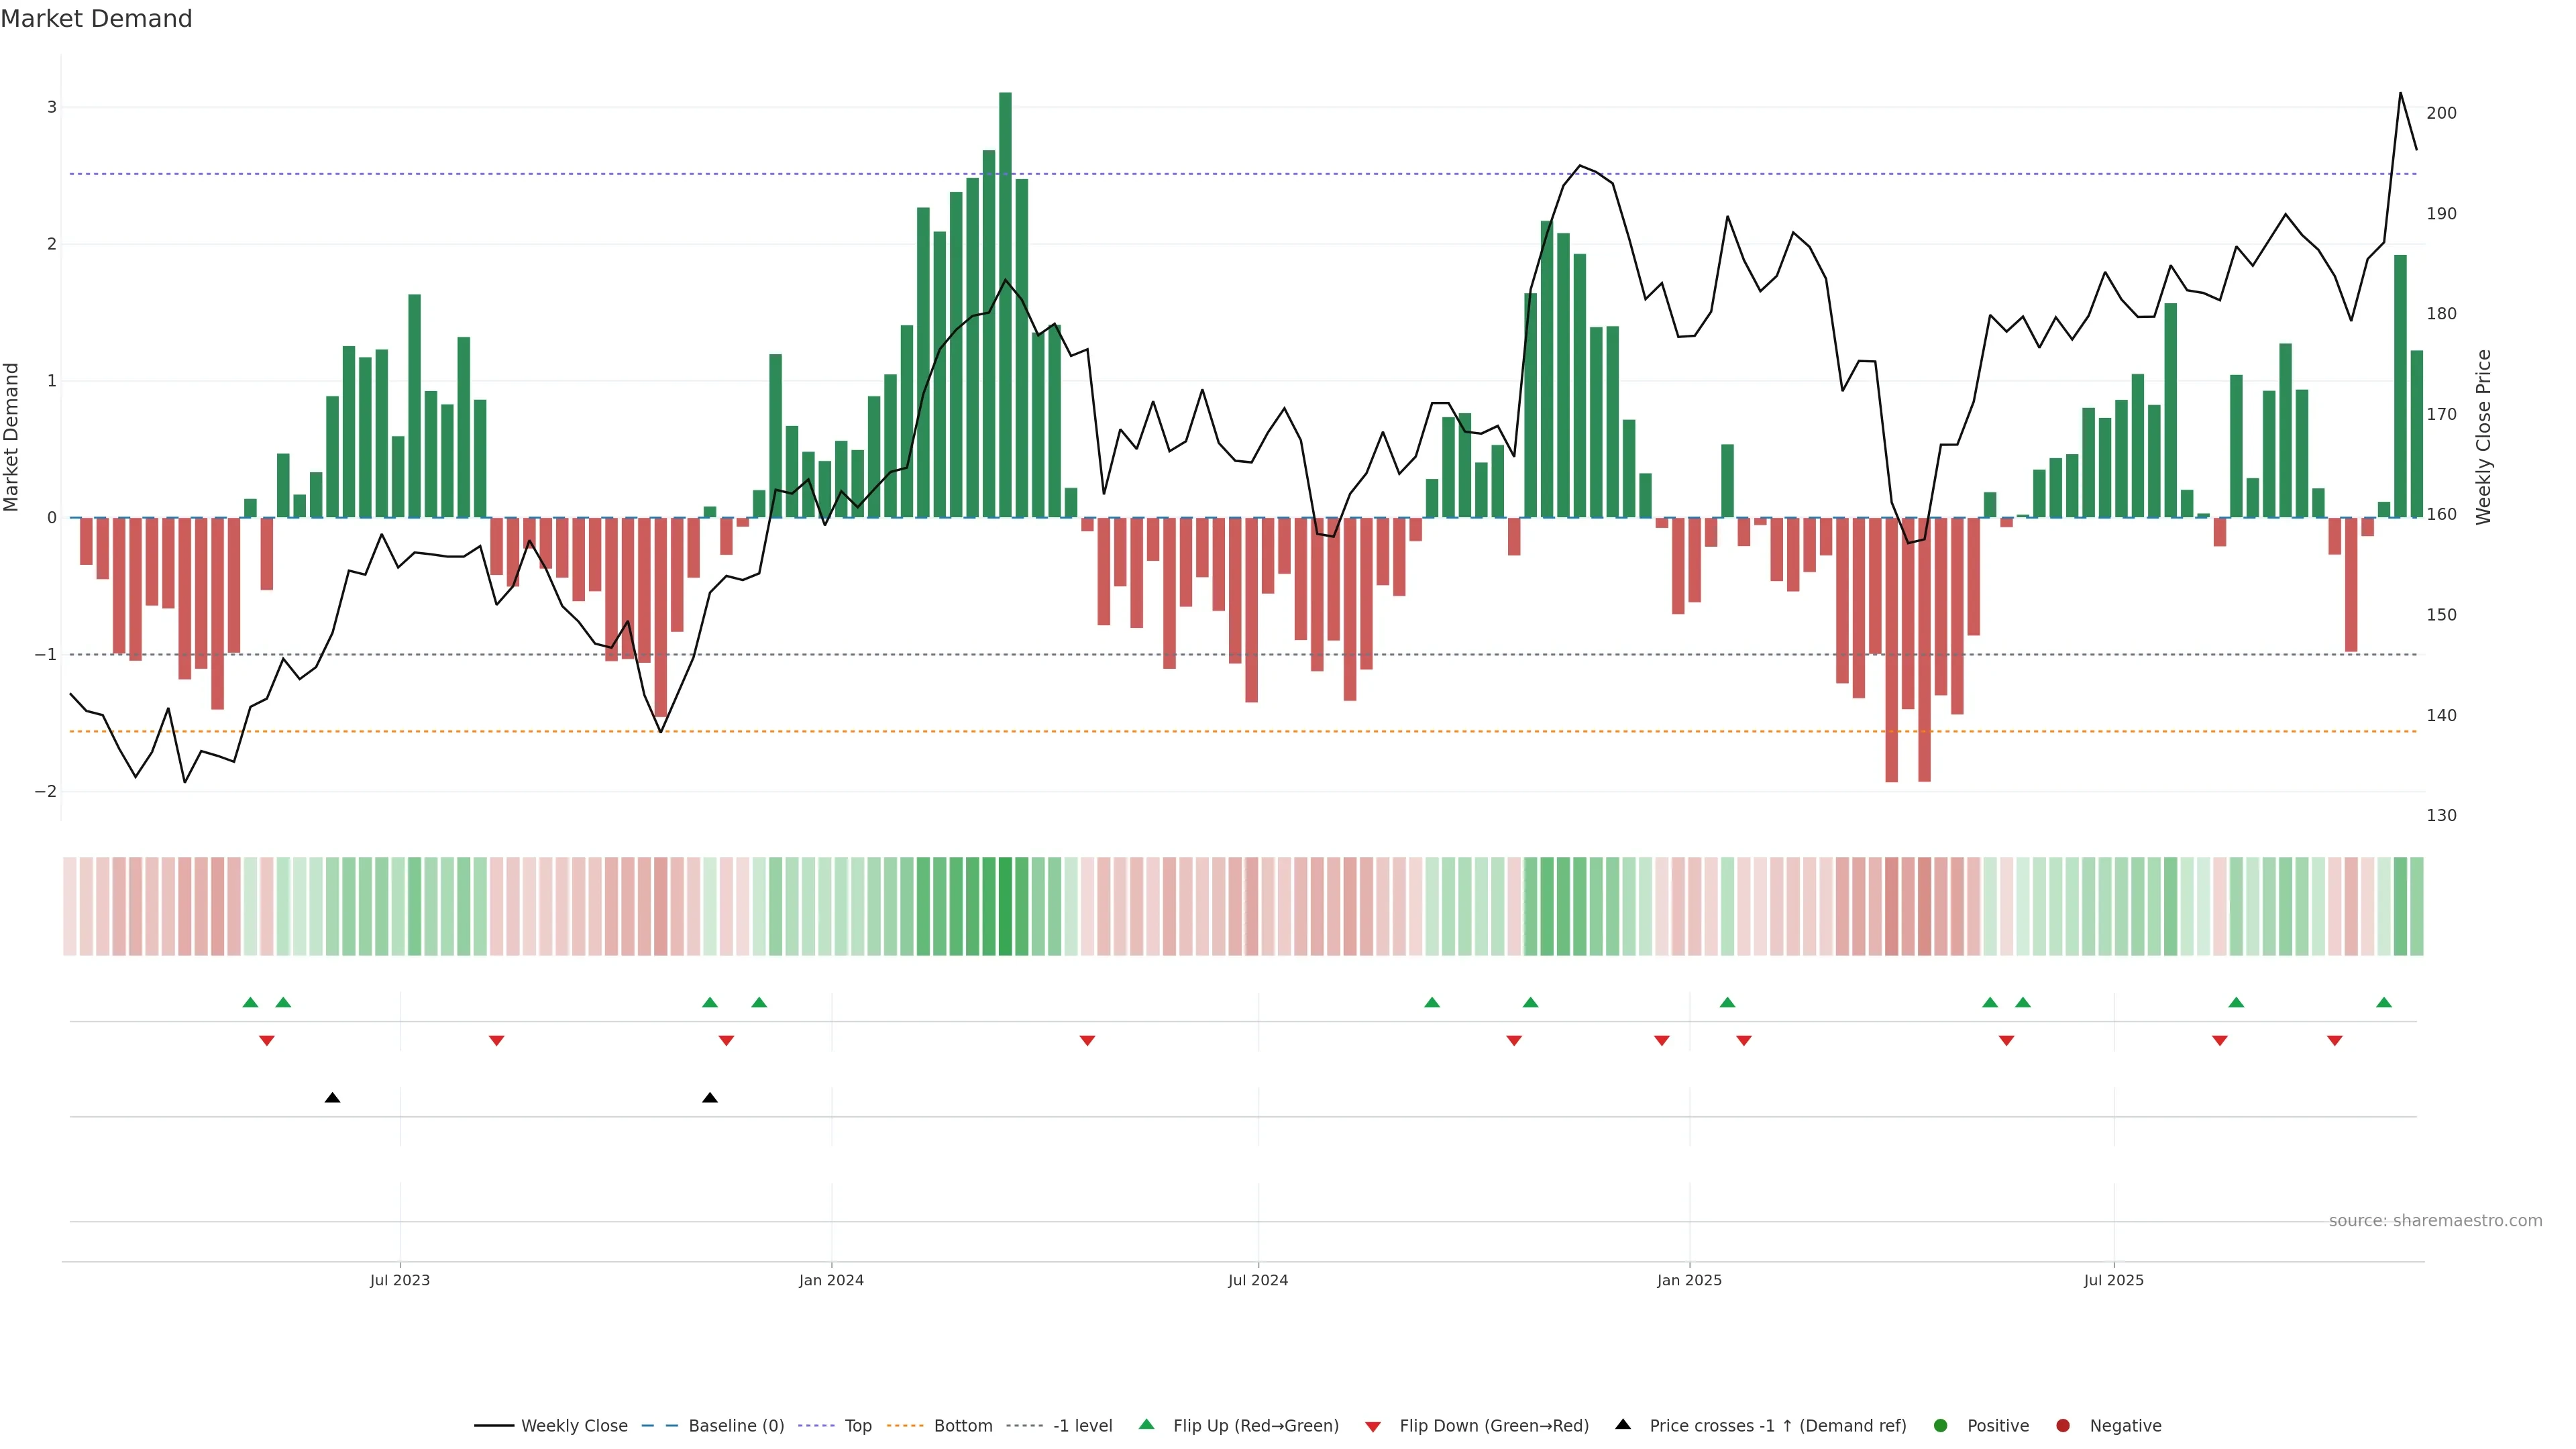Click the Market Demand chart title
The image size is (2576, 1449).
[x=96, y=19]
